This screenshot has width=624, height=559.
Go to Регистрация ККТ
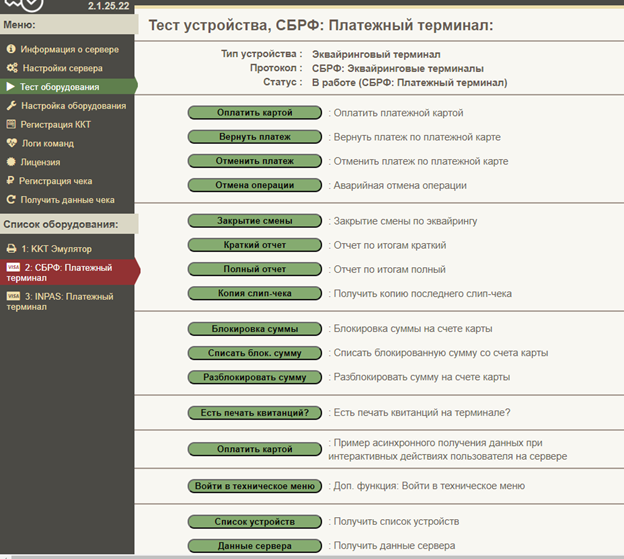point(56,125)
